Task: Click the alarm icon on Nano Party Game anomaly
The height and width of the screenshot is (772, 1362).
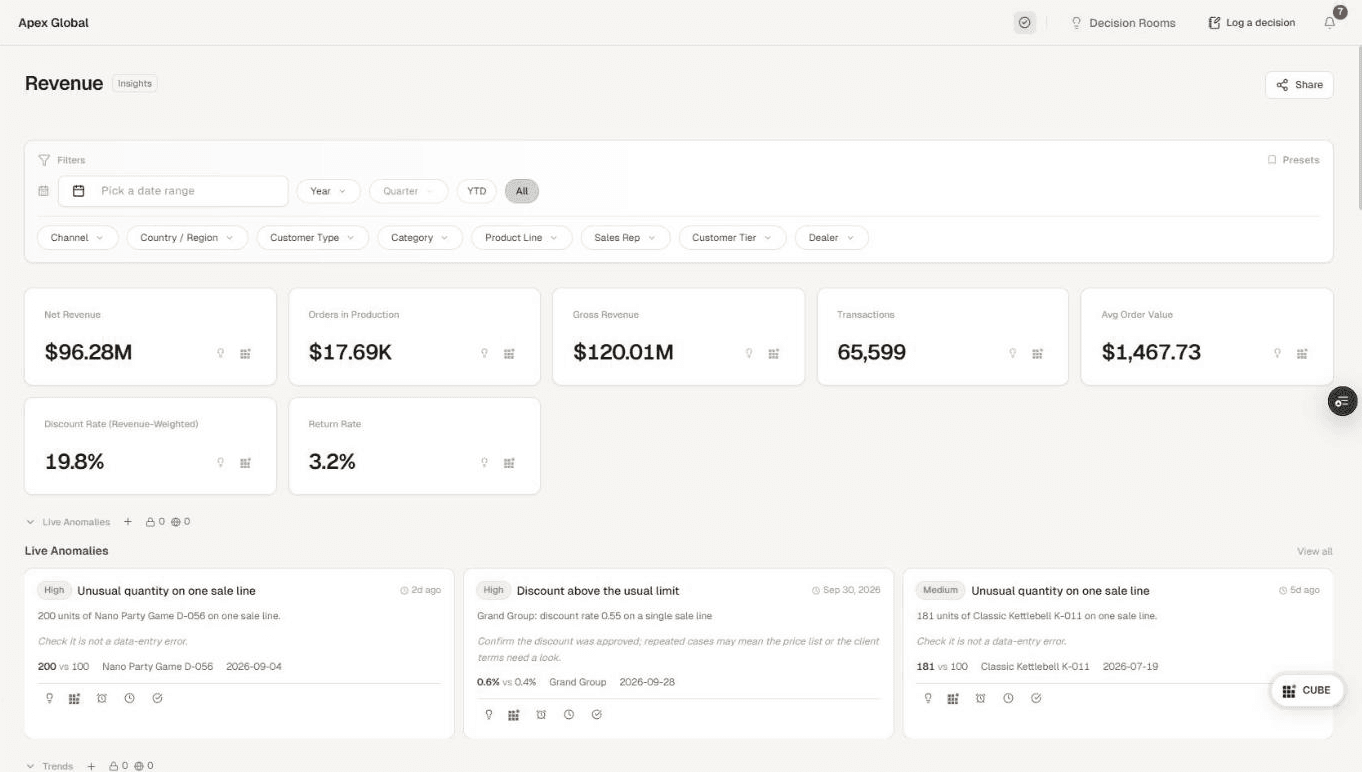Action: tap(102, 698)
